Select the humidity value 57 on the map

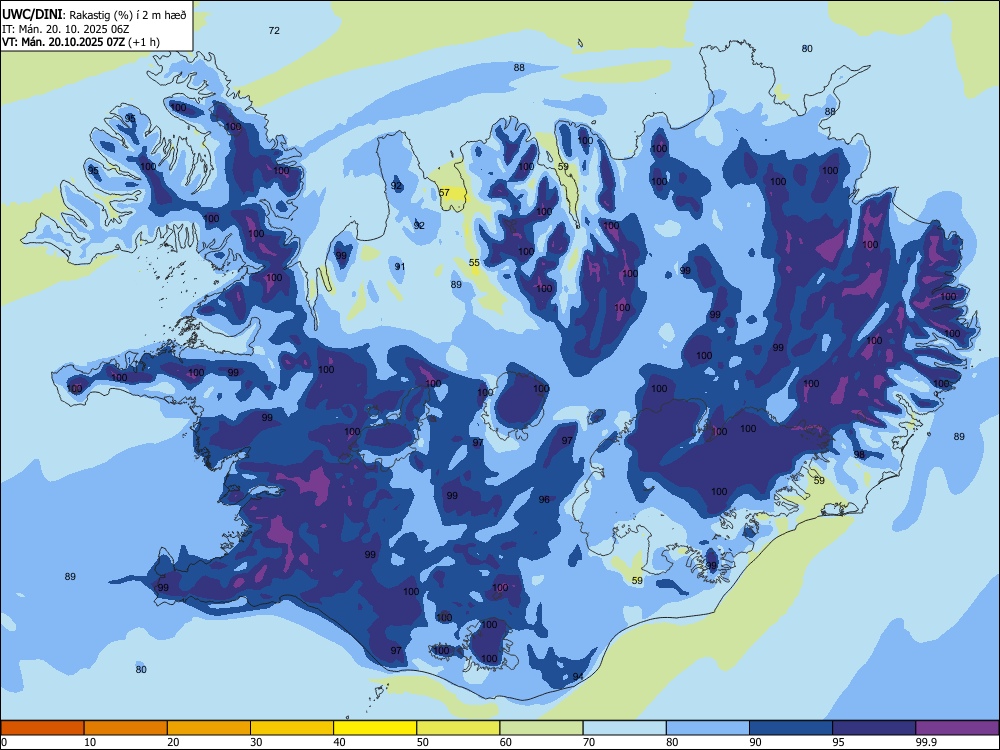pos(445,192)
